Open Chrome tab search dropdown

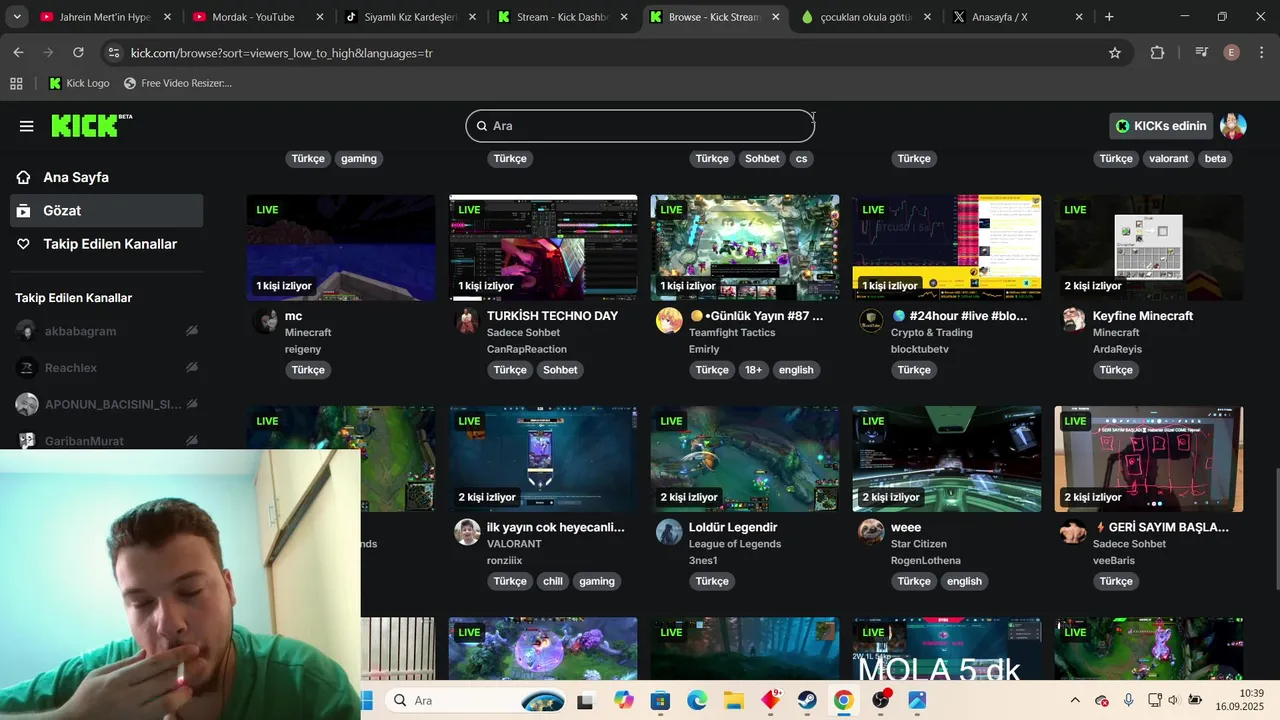(17, 17)
